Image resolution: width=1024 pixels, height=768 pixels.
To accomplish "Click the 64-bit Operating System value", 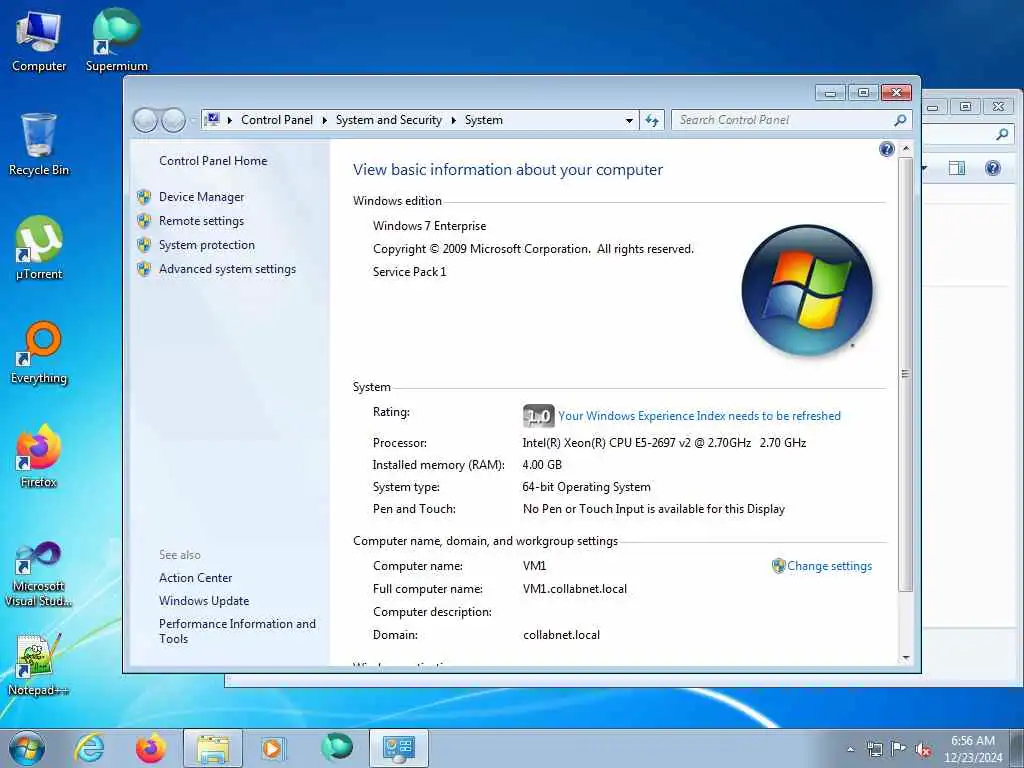I will point(586,487).
